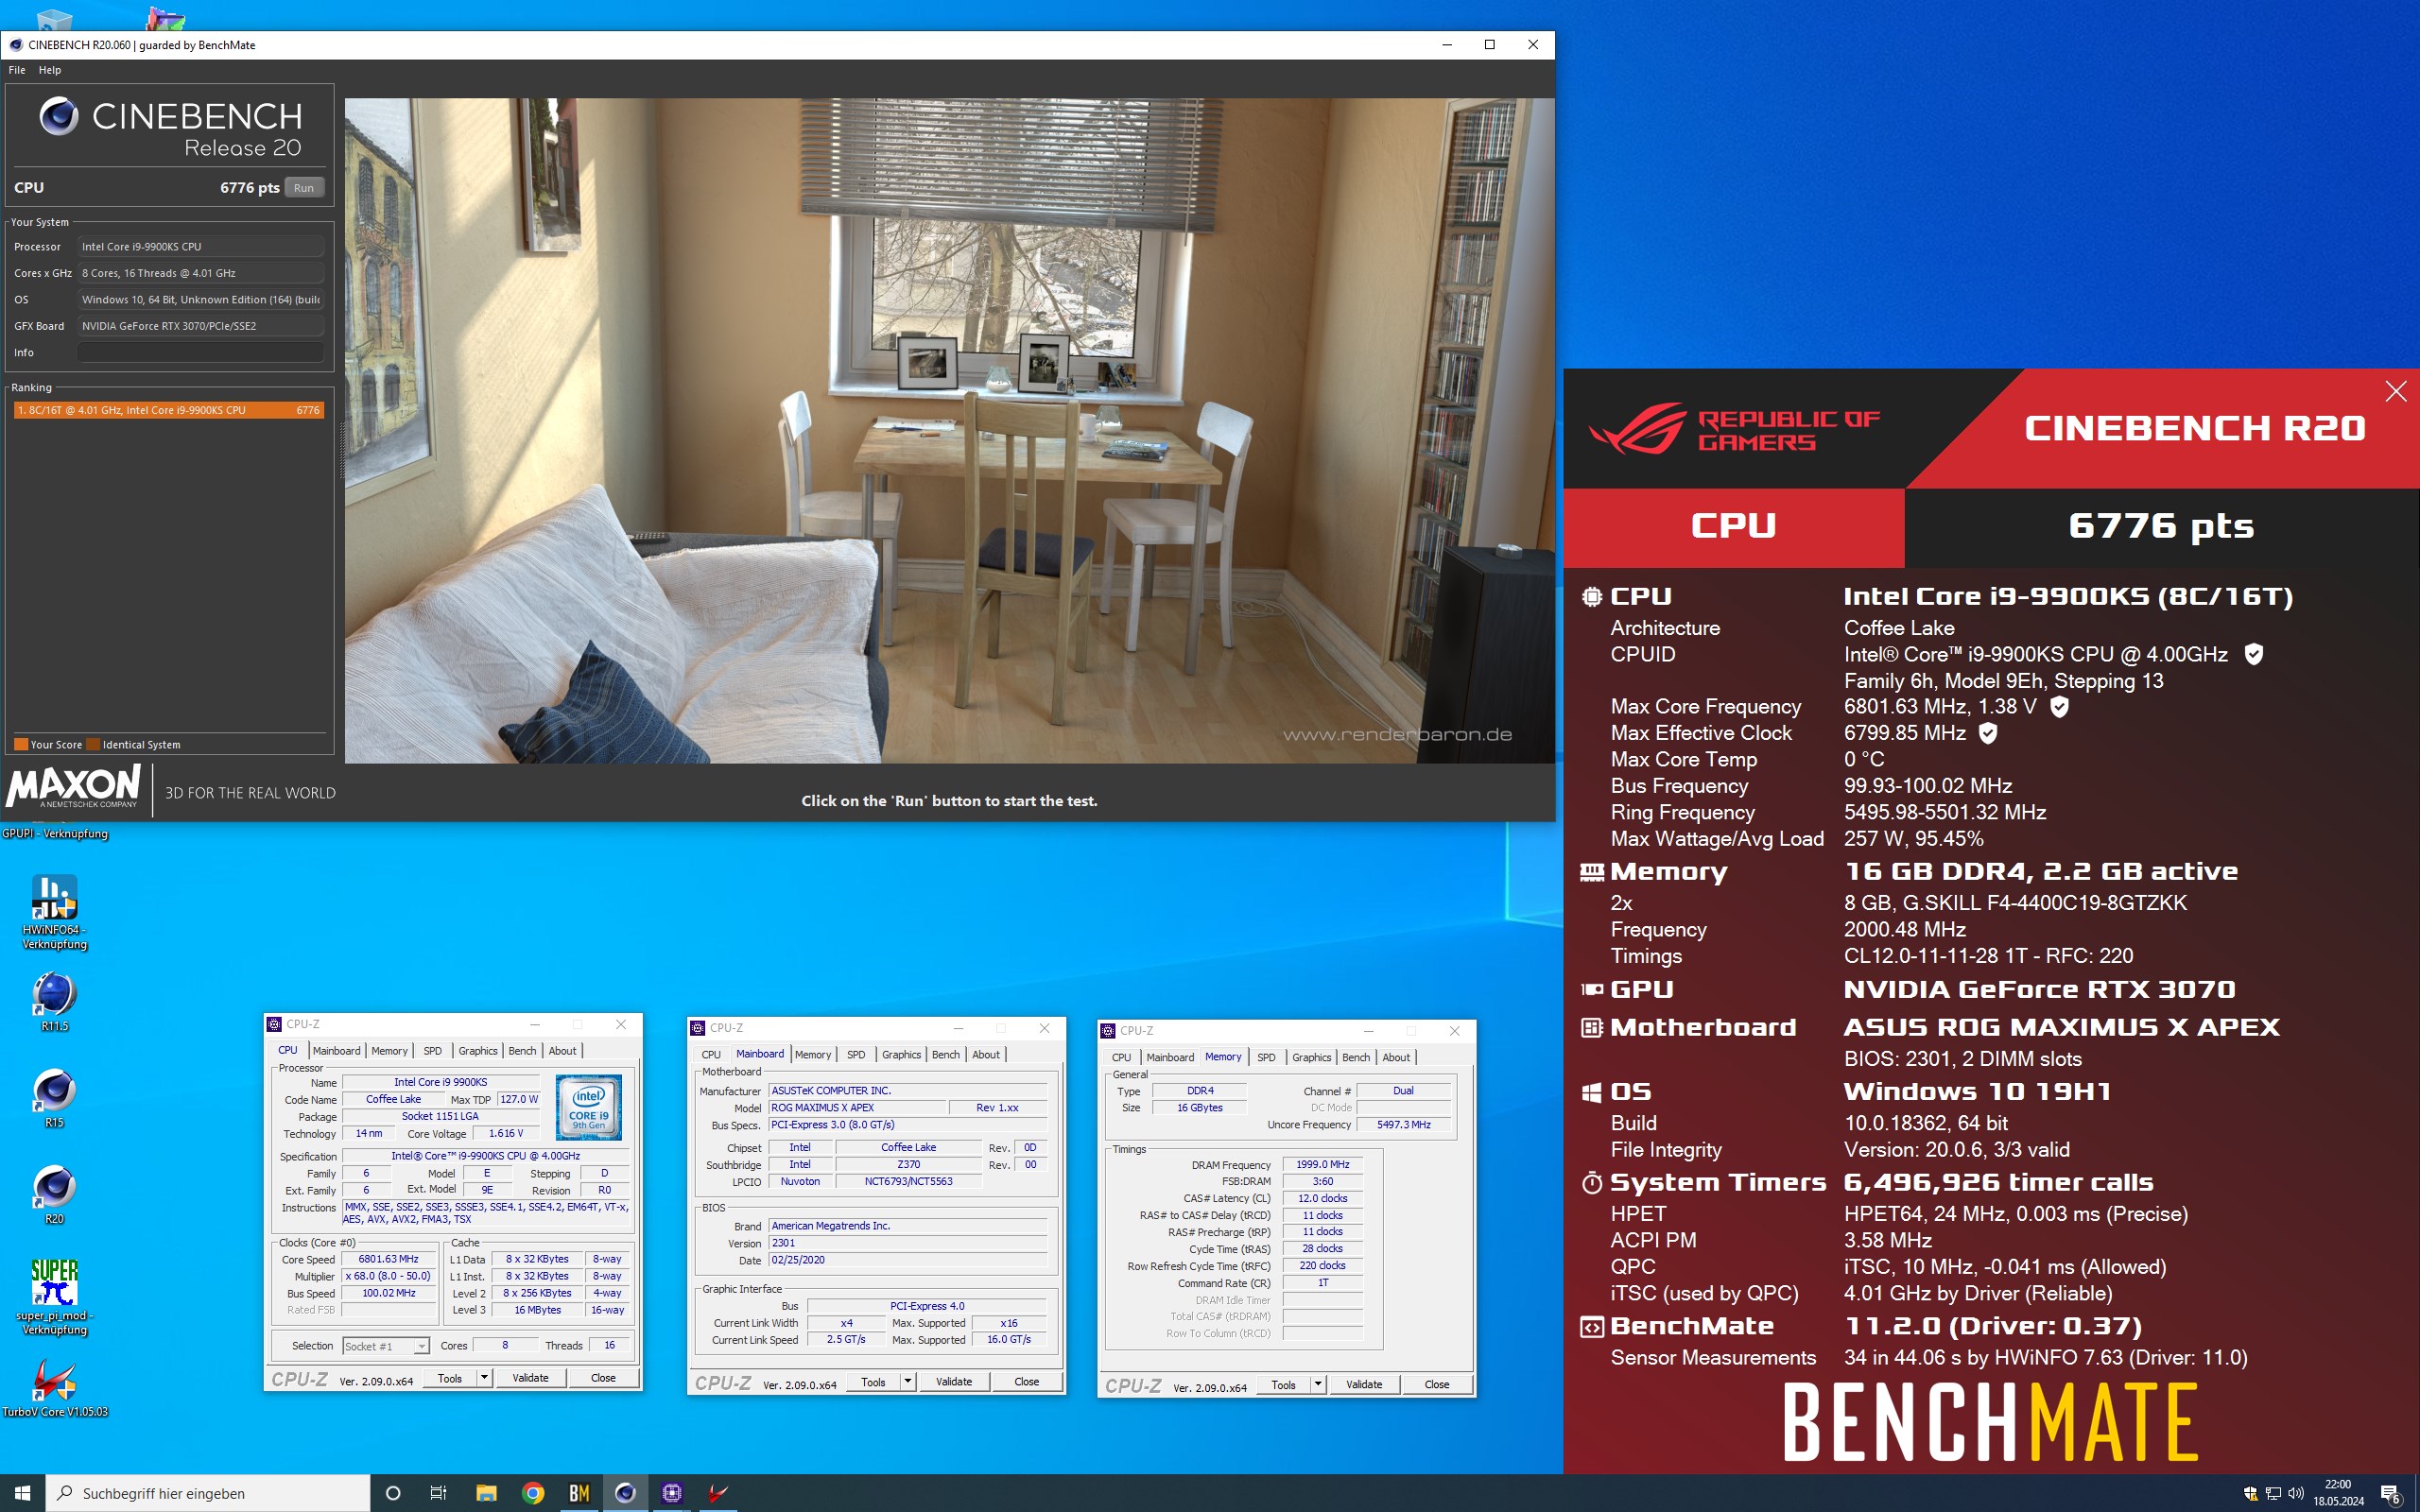
Task: Click the Run button next to CPU score
Action: pyautogui.click(x=304, y=188)
